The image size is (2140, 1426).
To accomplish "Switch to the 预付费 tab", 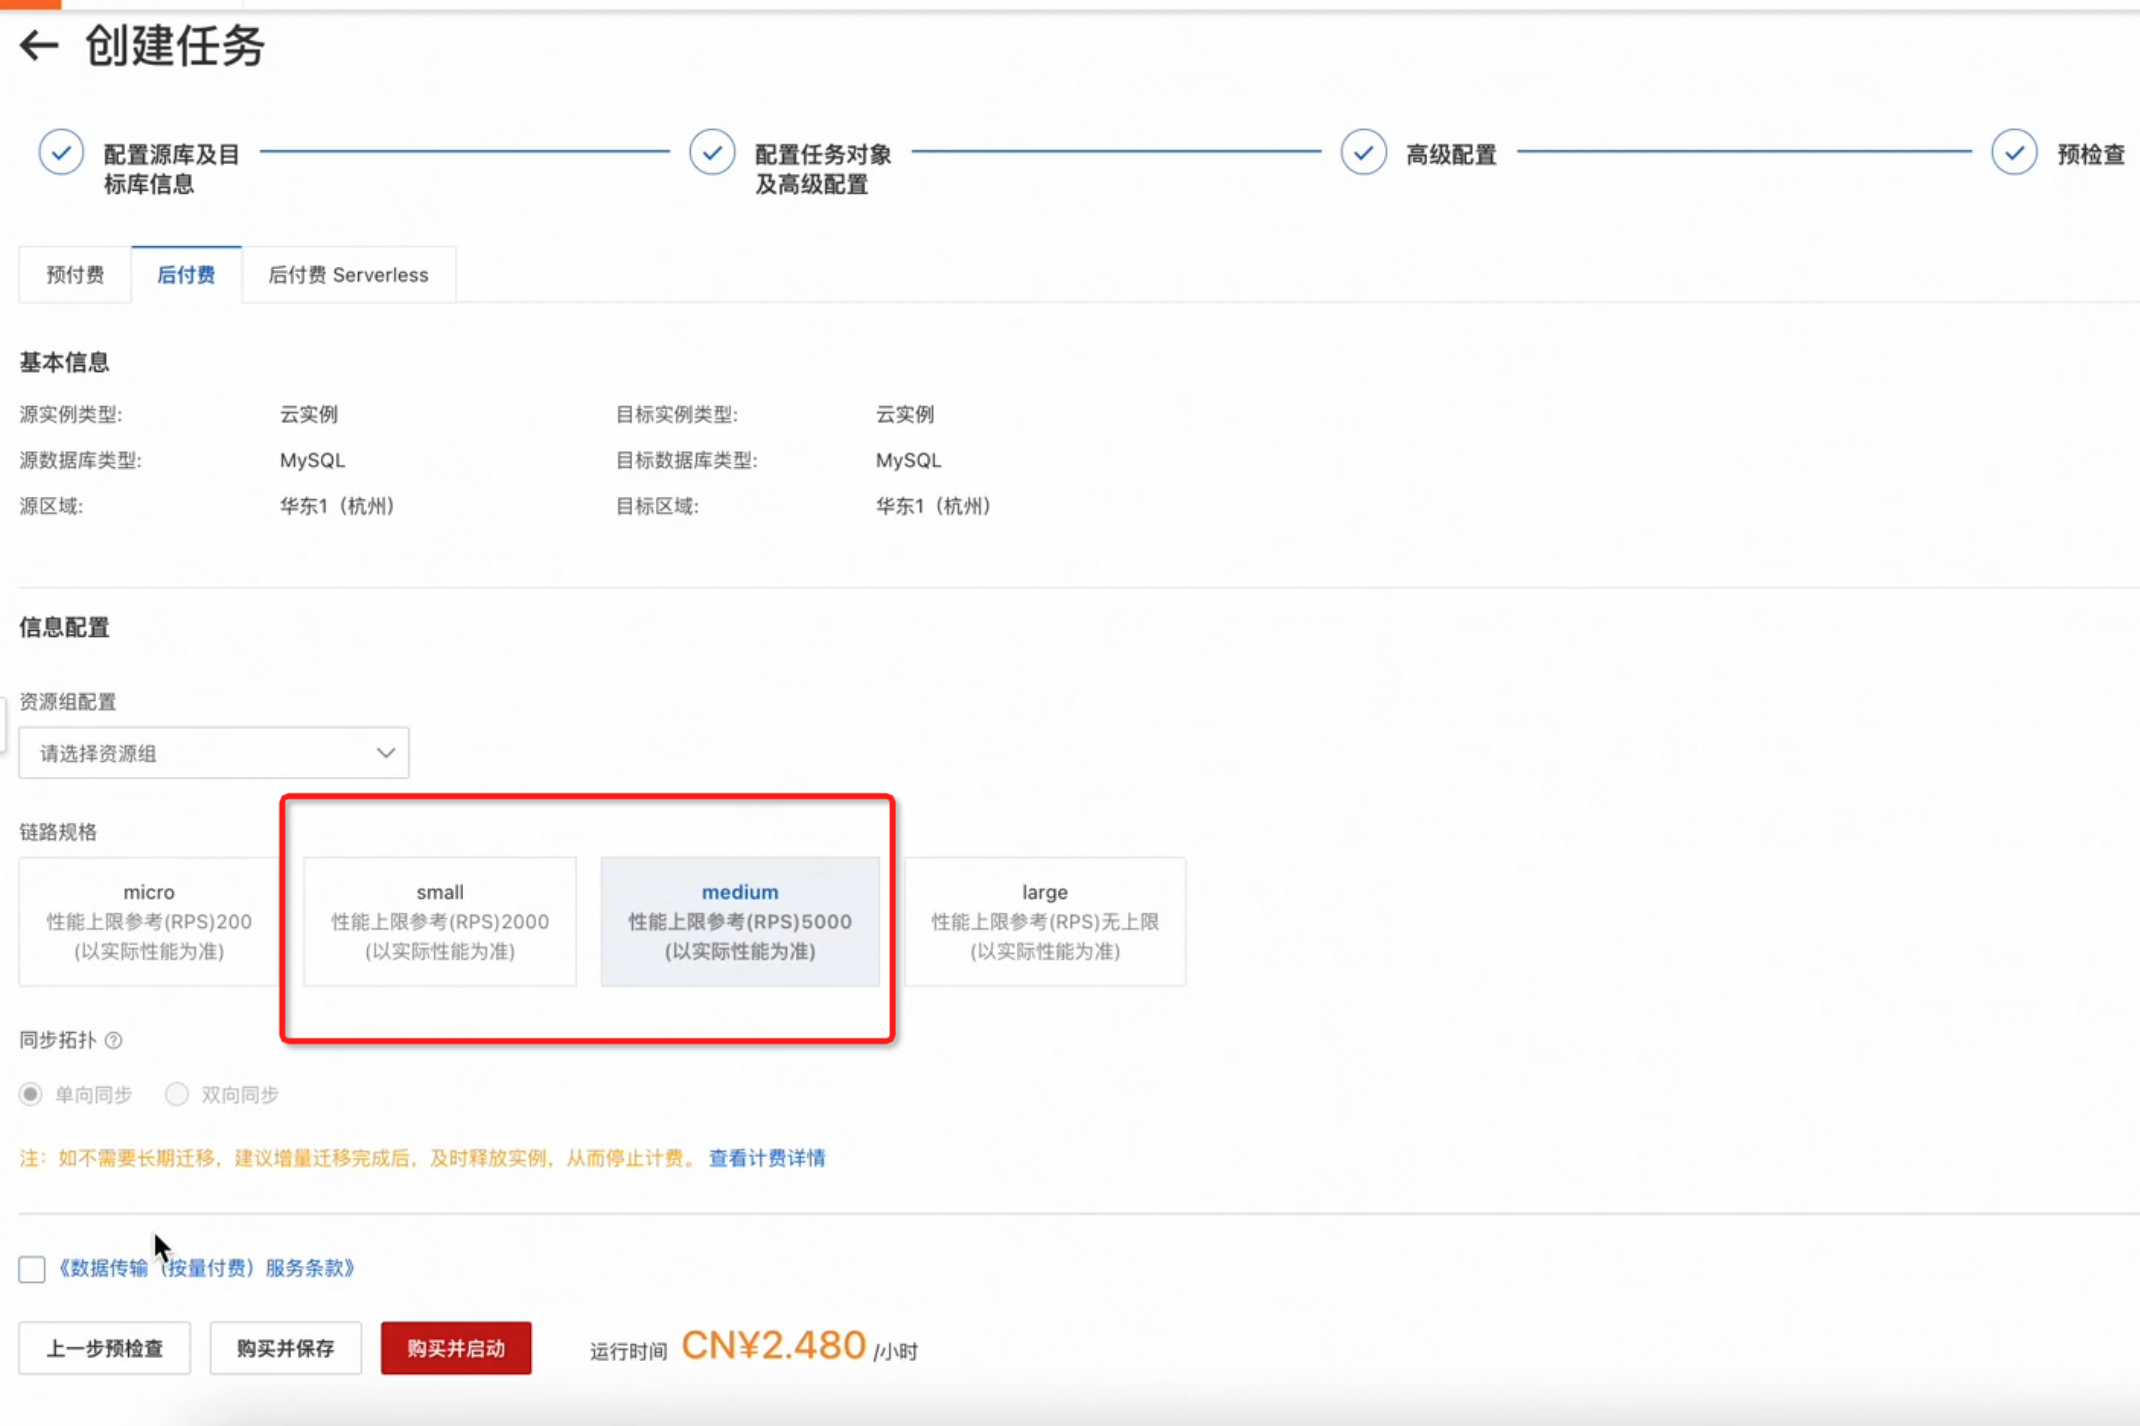I will (x=75, y=274).
